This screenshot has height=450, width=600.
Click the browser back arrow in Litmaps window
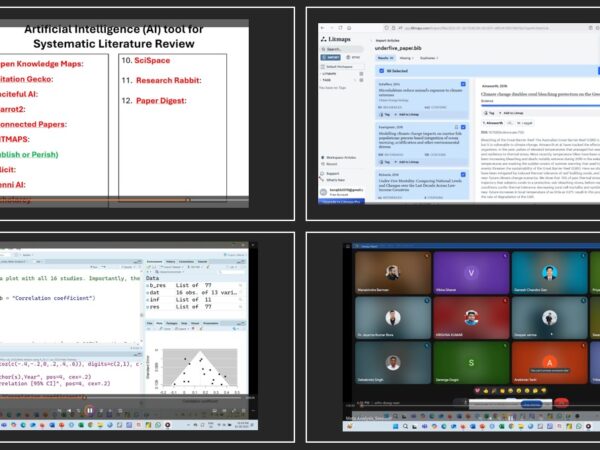coord(323,28)
